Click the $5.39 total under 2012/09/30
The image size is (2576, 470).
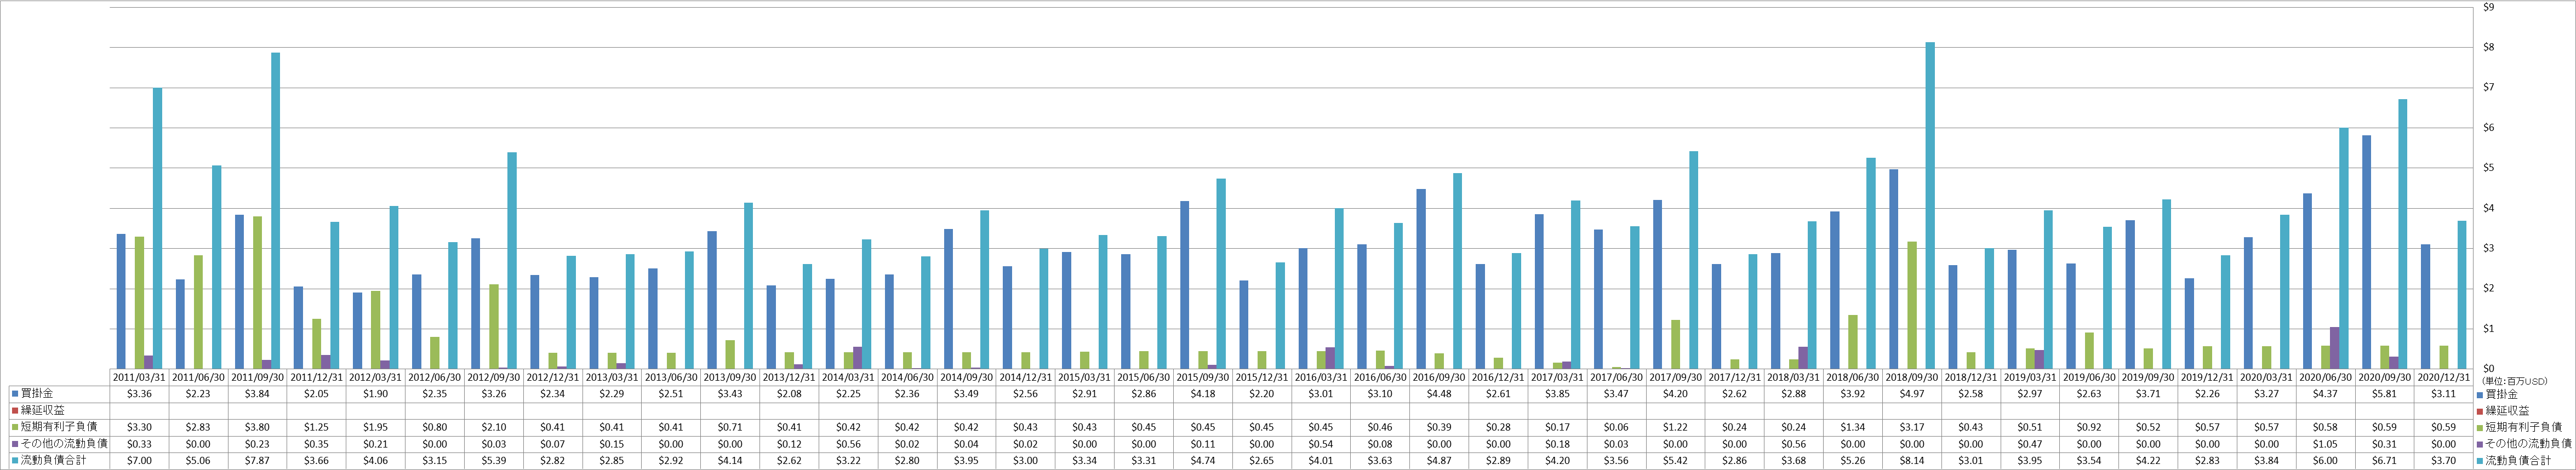tap(493, 461)
